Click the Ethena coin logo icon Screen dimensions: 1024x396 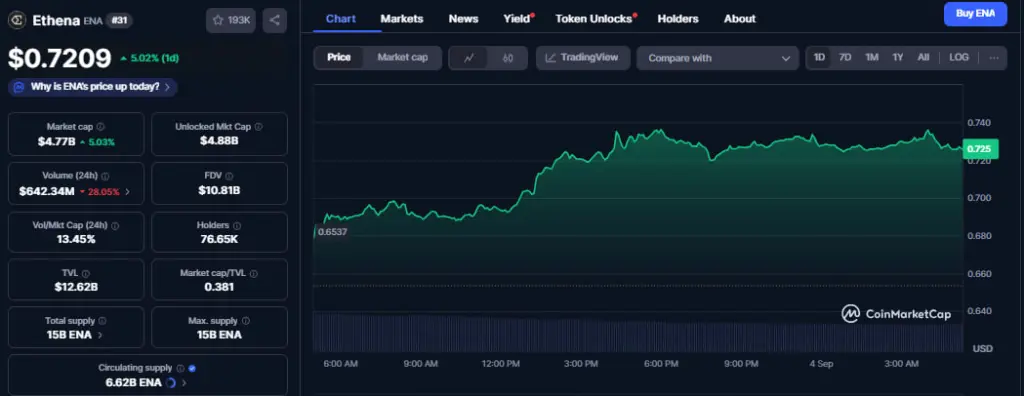[x=16, y=20]
